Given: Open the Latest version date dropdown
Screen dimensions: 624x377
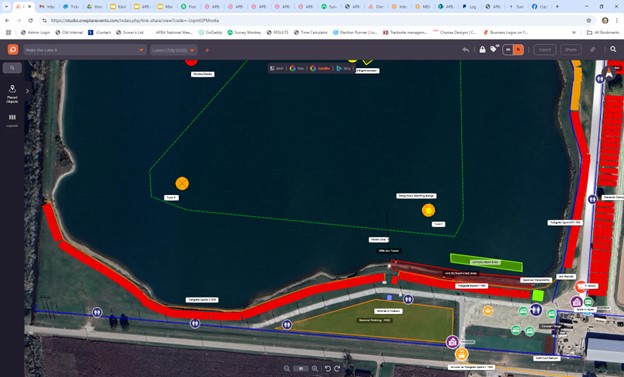Looking at the screenshot, I should point(173,50).
